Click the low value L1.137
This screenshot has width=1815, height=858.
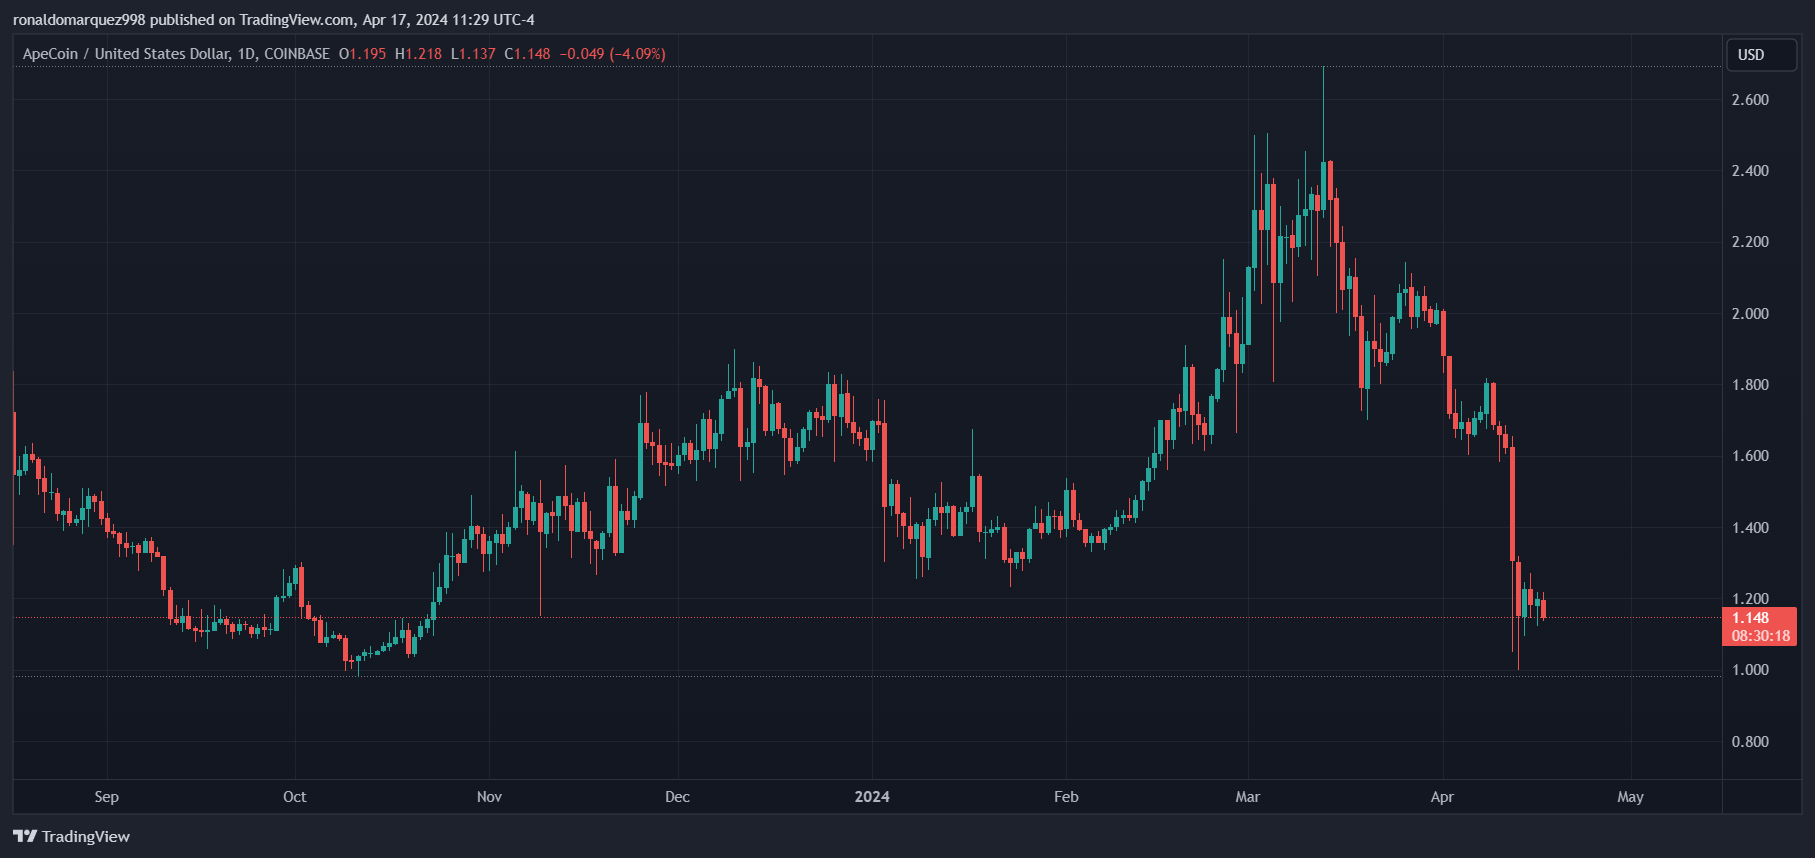[473, 54]
